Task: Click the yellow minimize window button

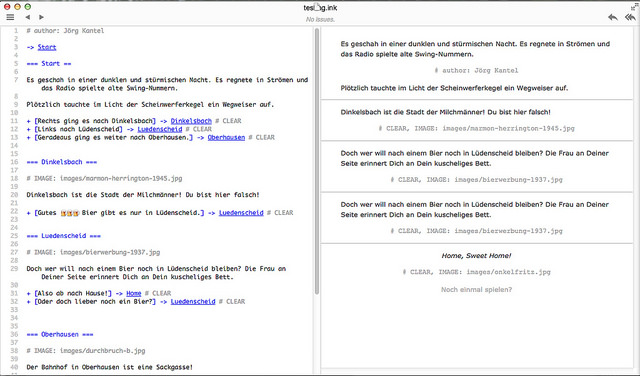Action: 17,7
